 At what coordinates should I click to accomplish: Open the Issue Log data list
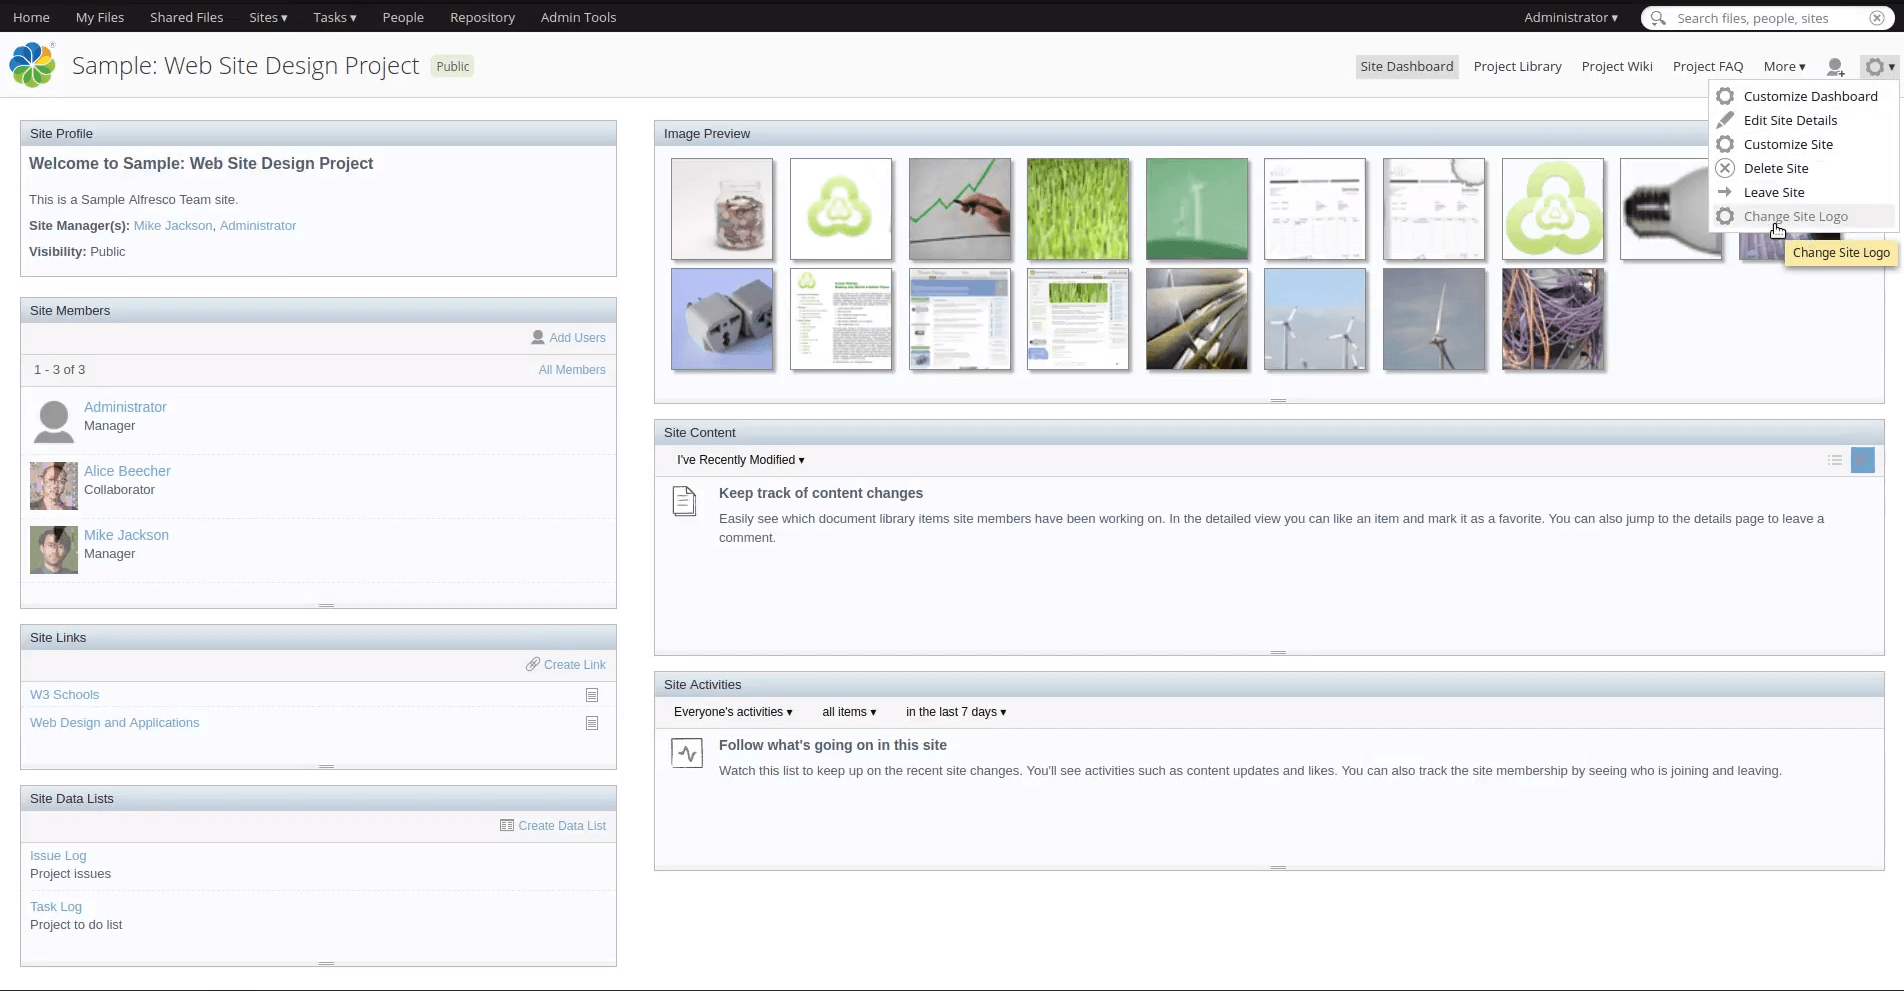[x=57, y=855]
